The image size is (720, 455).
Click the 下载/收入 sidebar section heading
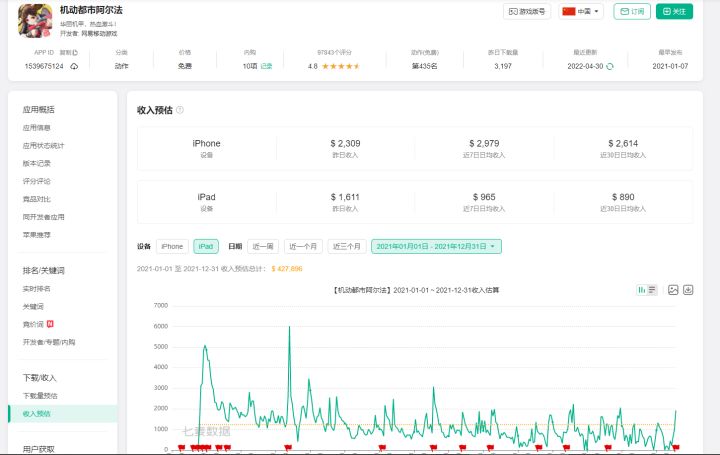tap(39, 378)
